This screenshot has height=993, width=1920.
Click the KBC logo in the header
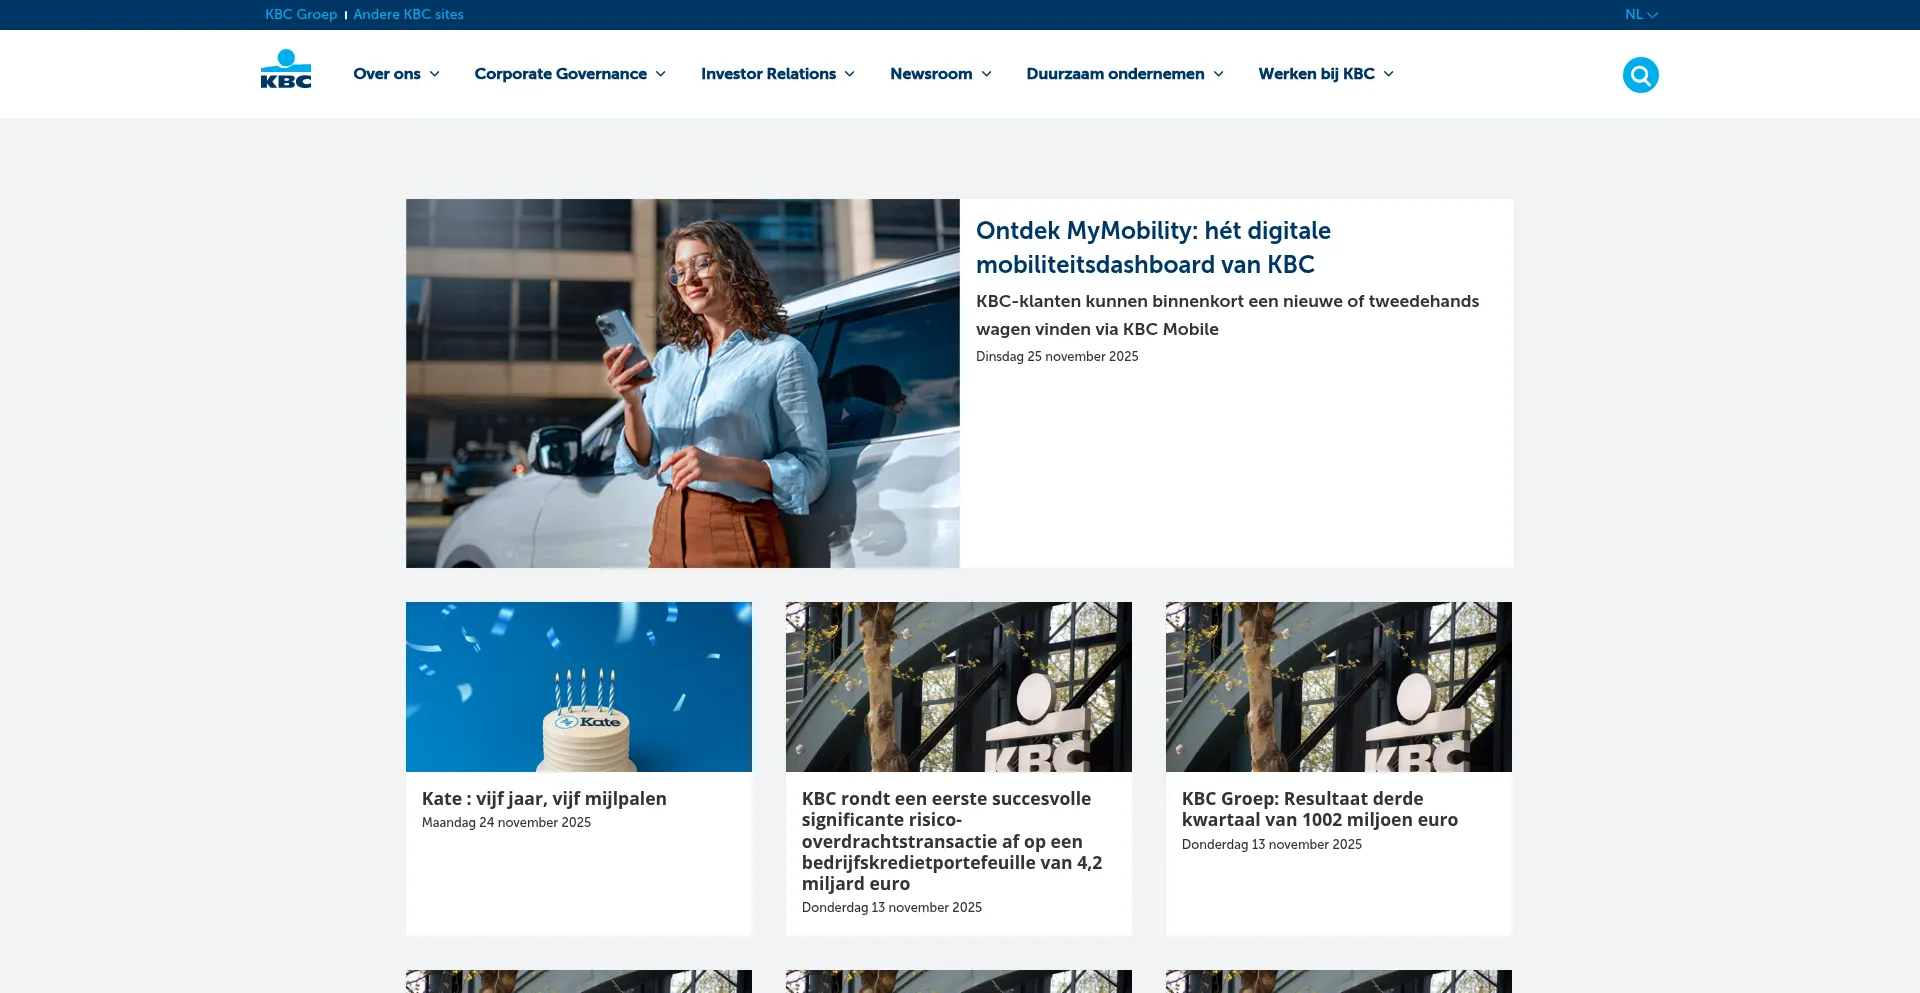(286, 70)
